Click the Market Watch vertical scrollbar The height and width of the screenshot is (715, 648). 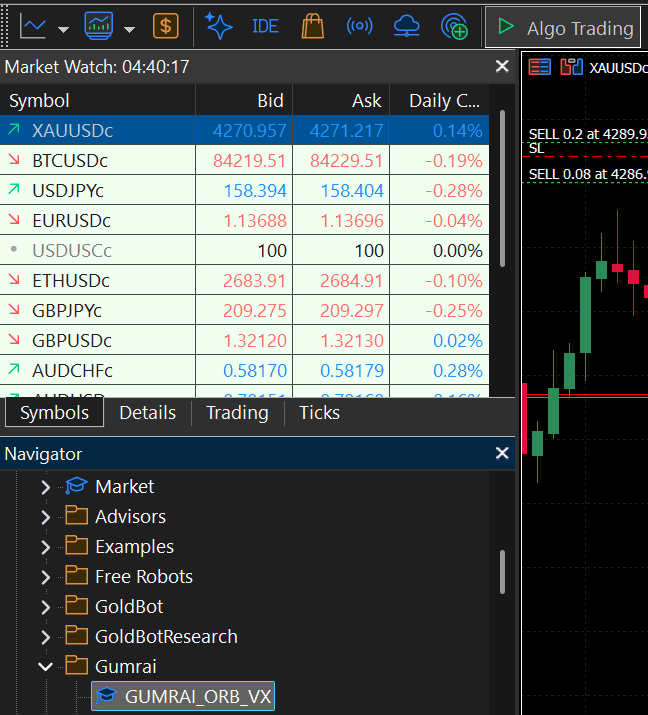point(502,188)
